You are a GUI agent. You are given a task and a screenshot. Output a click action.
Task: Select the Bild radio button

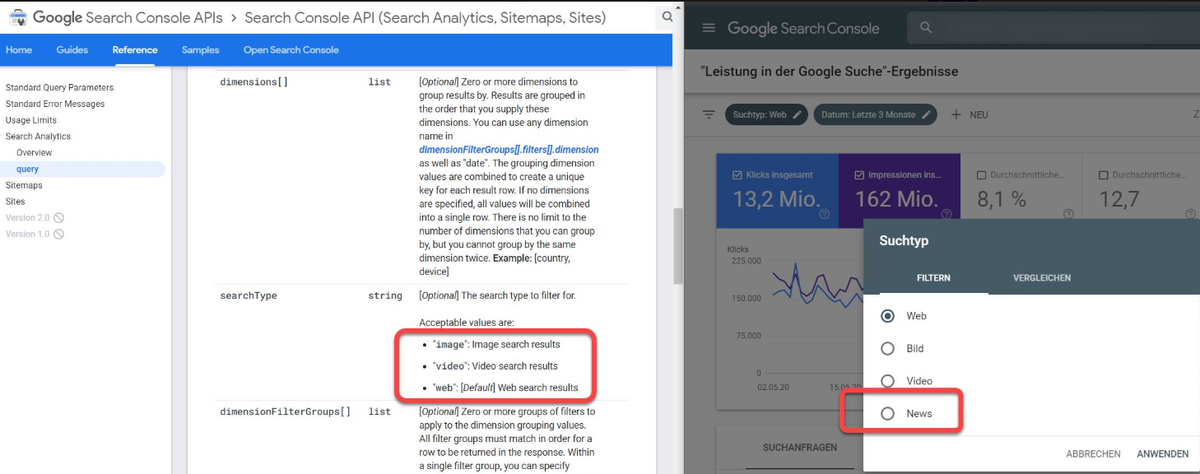(x=887, y=349)
